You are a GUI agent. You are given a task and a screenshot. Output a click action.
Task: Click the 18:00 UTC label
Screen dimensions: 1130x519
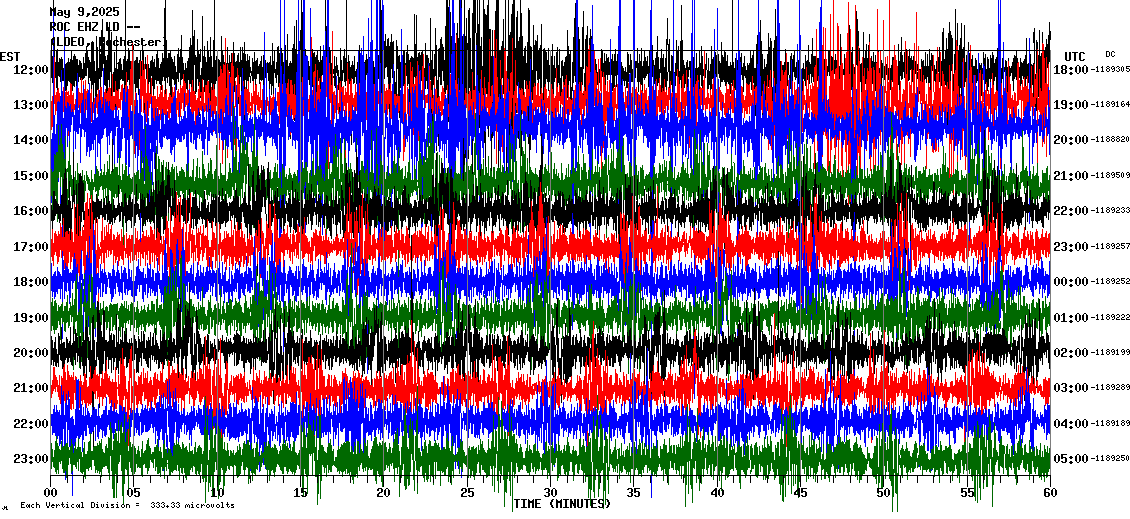[x=1070, y=69]
